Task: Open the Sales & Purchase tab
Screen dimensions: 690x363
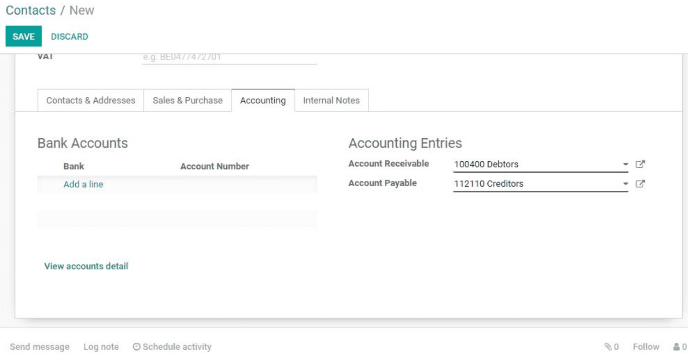Action: click(x=187, y=100)
